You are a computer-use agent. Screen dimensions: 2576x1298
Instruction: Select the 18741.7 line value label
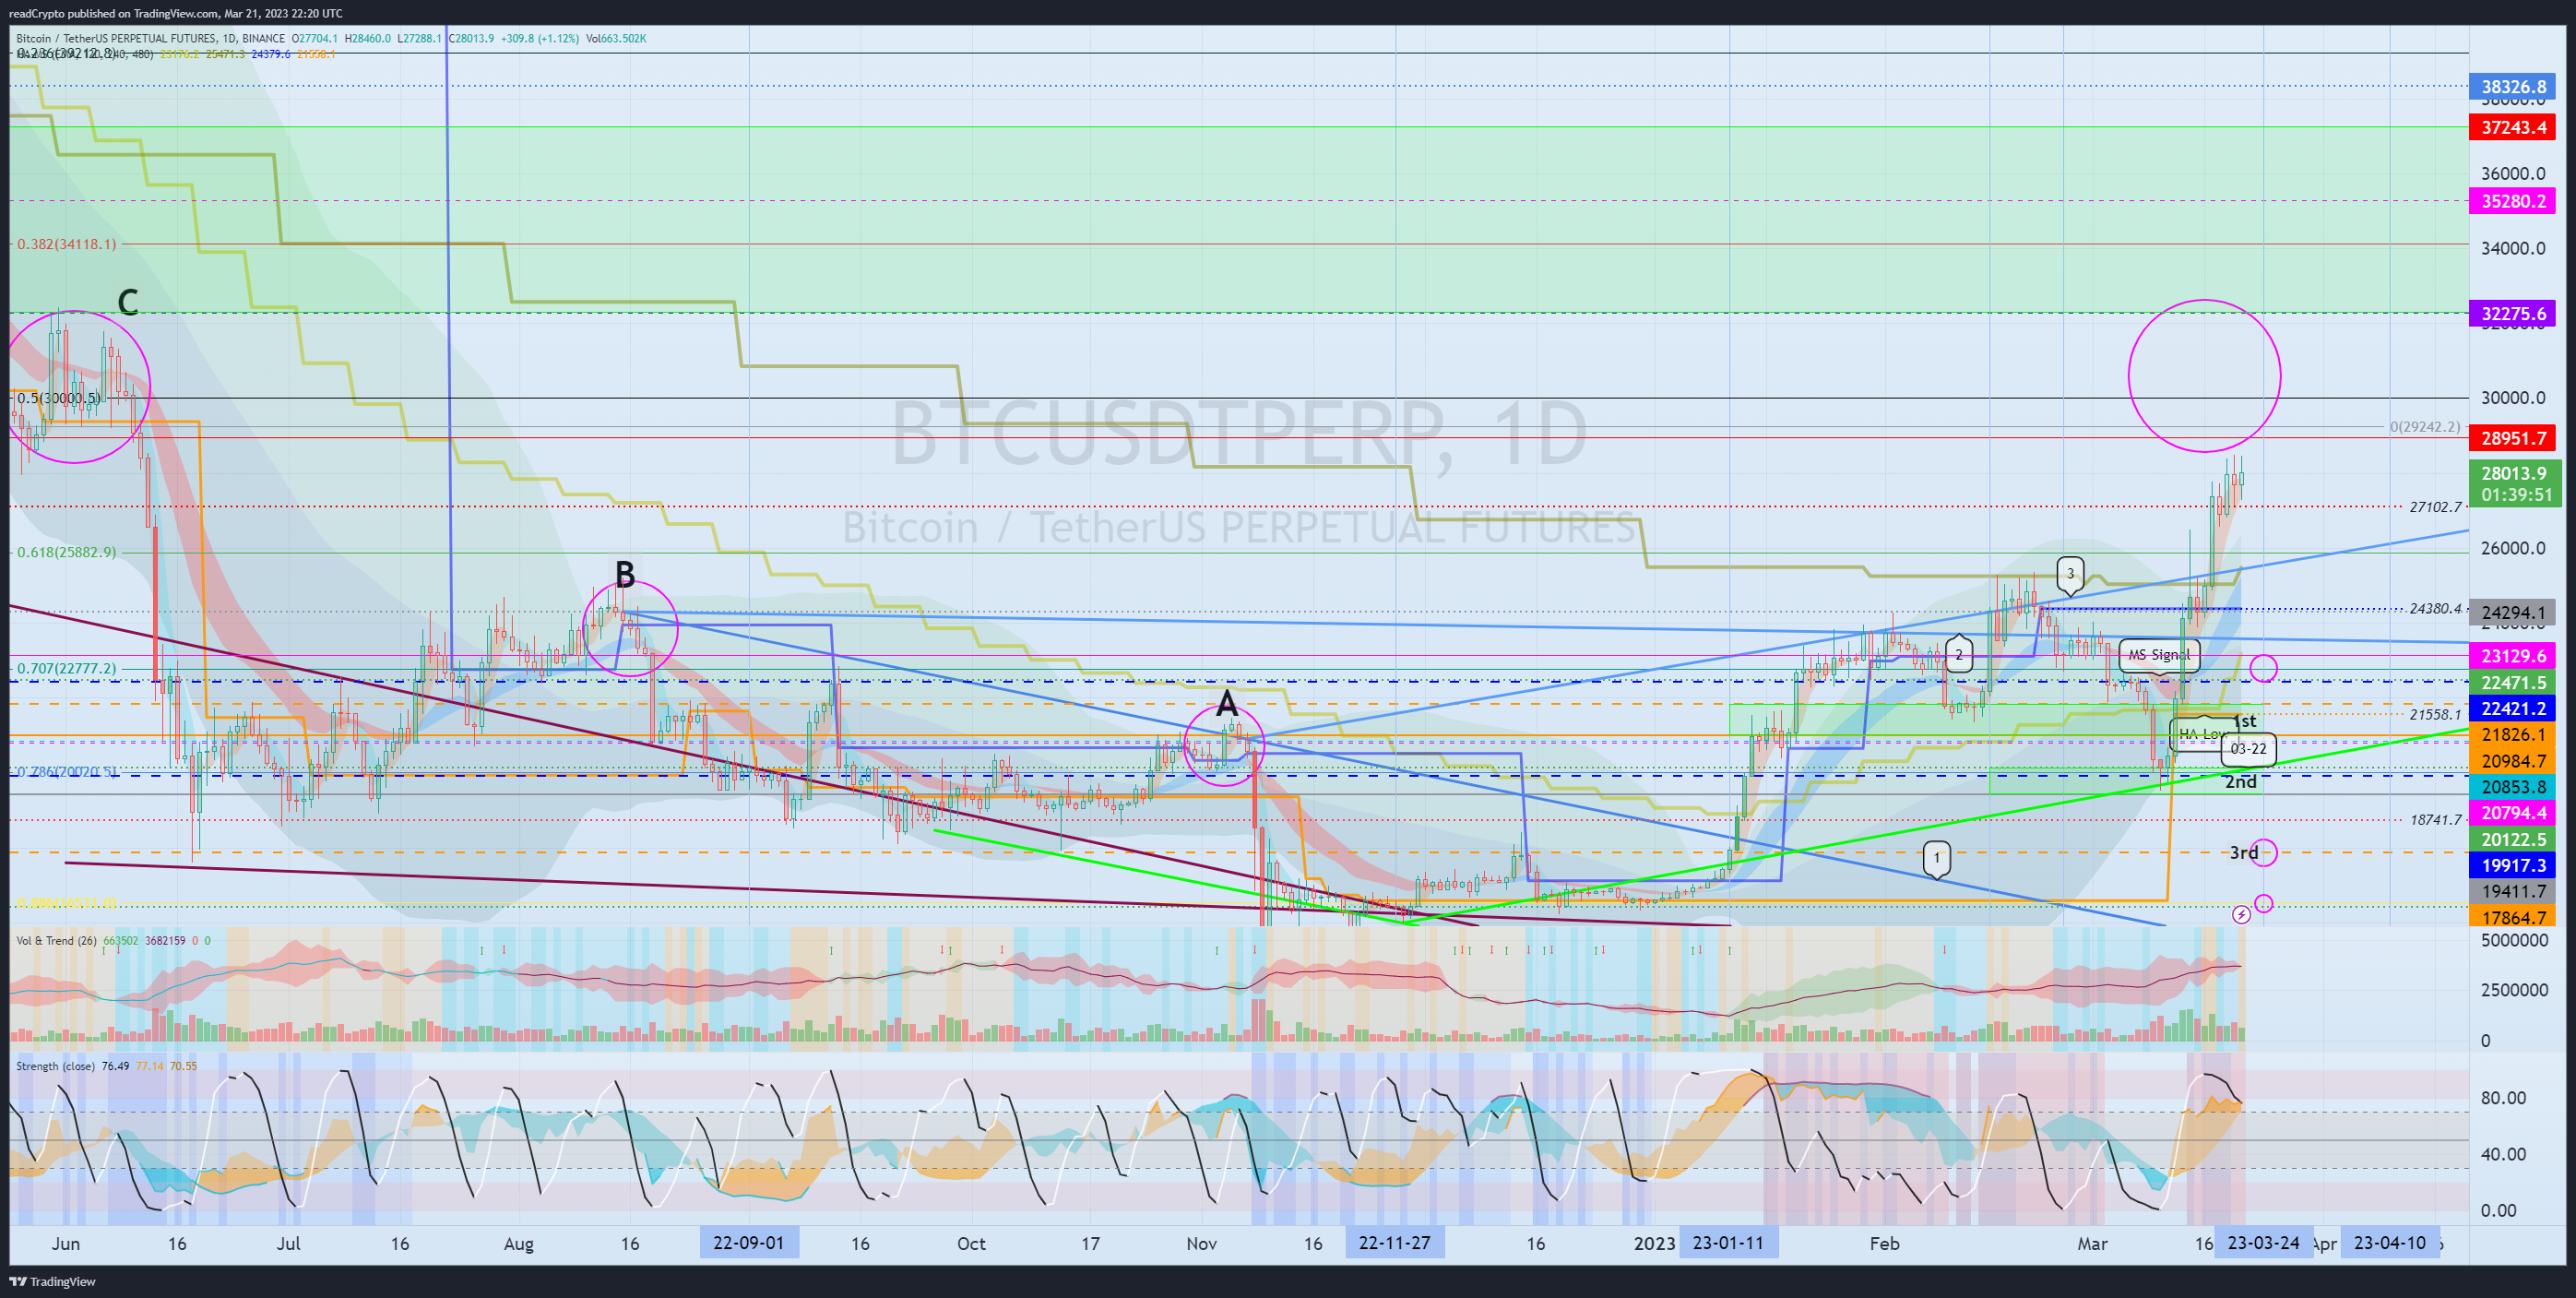tap(2435, 820)
